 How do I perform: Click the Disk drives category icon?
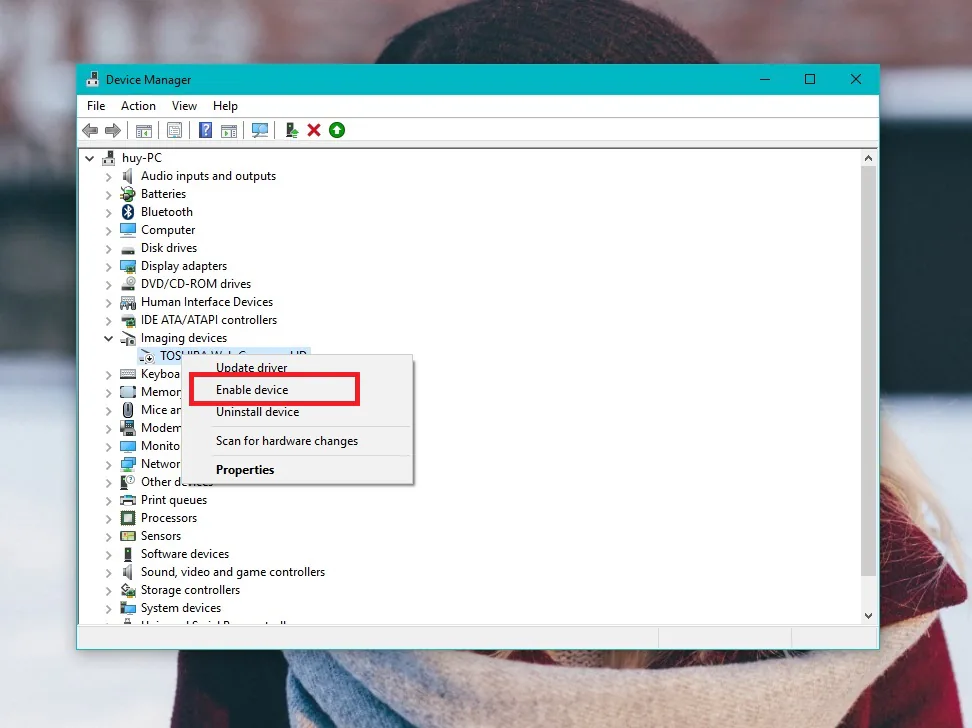pos(128,249)
